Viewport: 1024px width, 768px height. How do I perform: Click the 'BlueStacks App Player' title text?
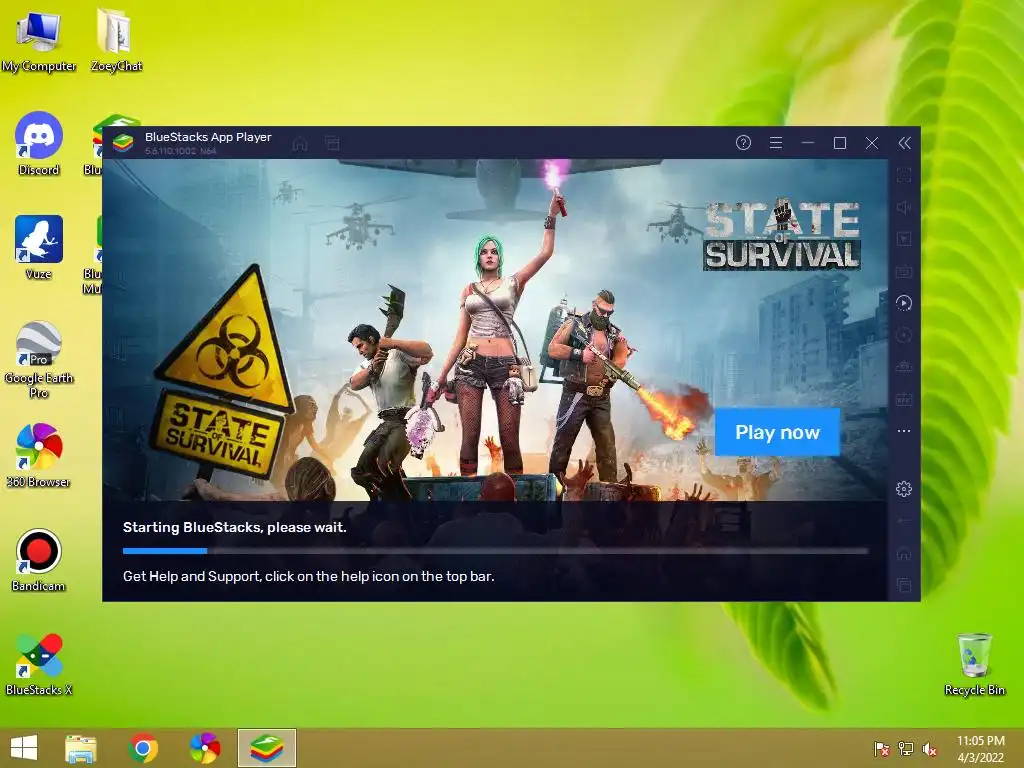208,137
